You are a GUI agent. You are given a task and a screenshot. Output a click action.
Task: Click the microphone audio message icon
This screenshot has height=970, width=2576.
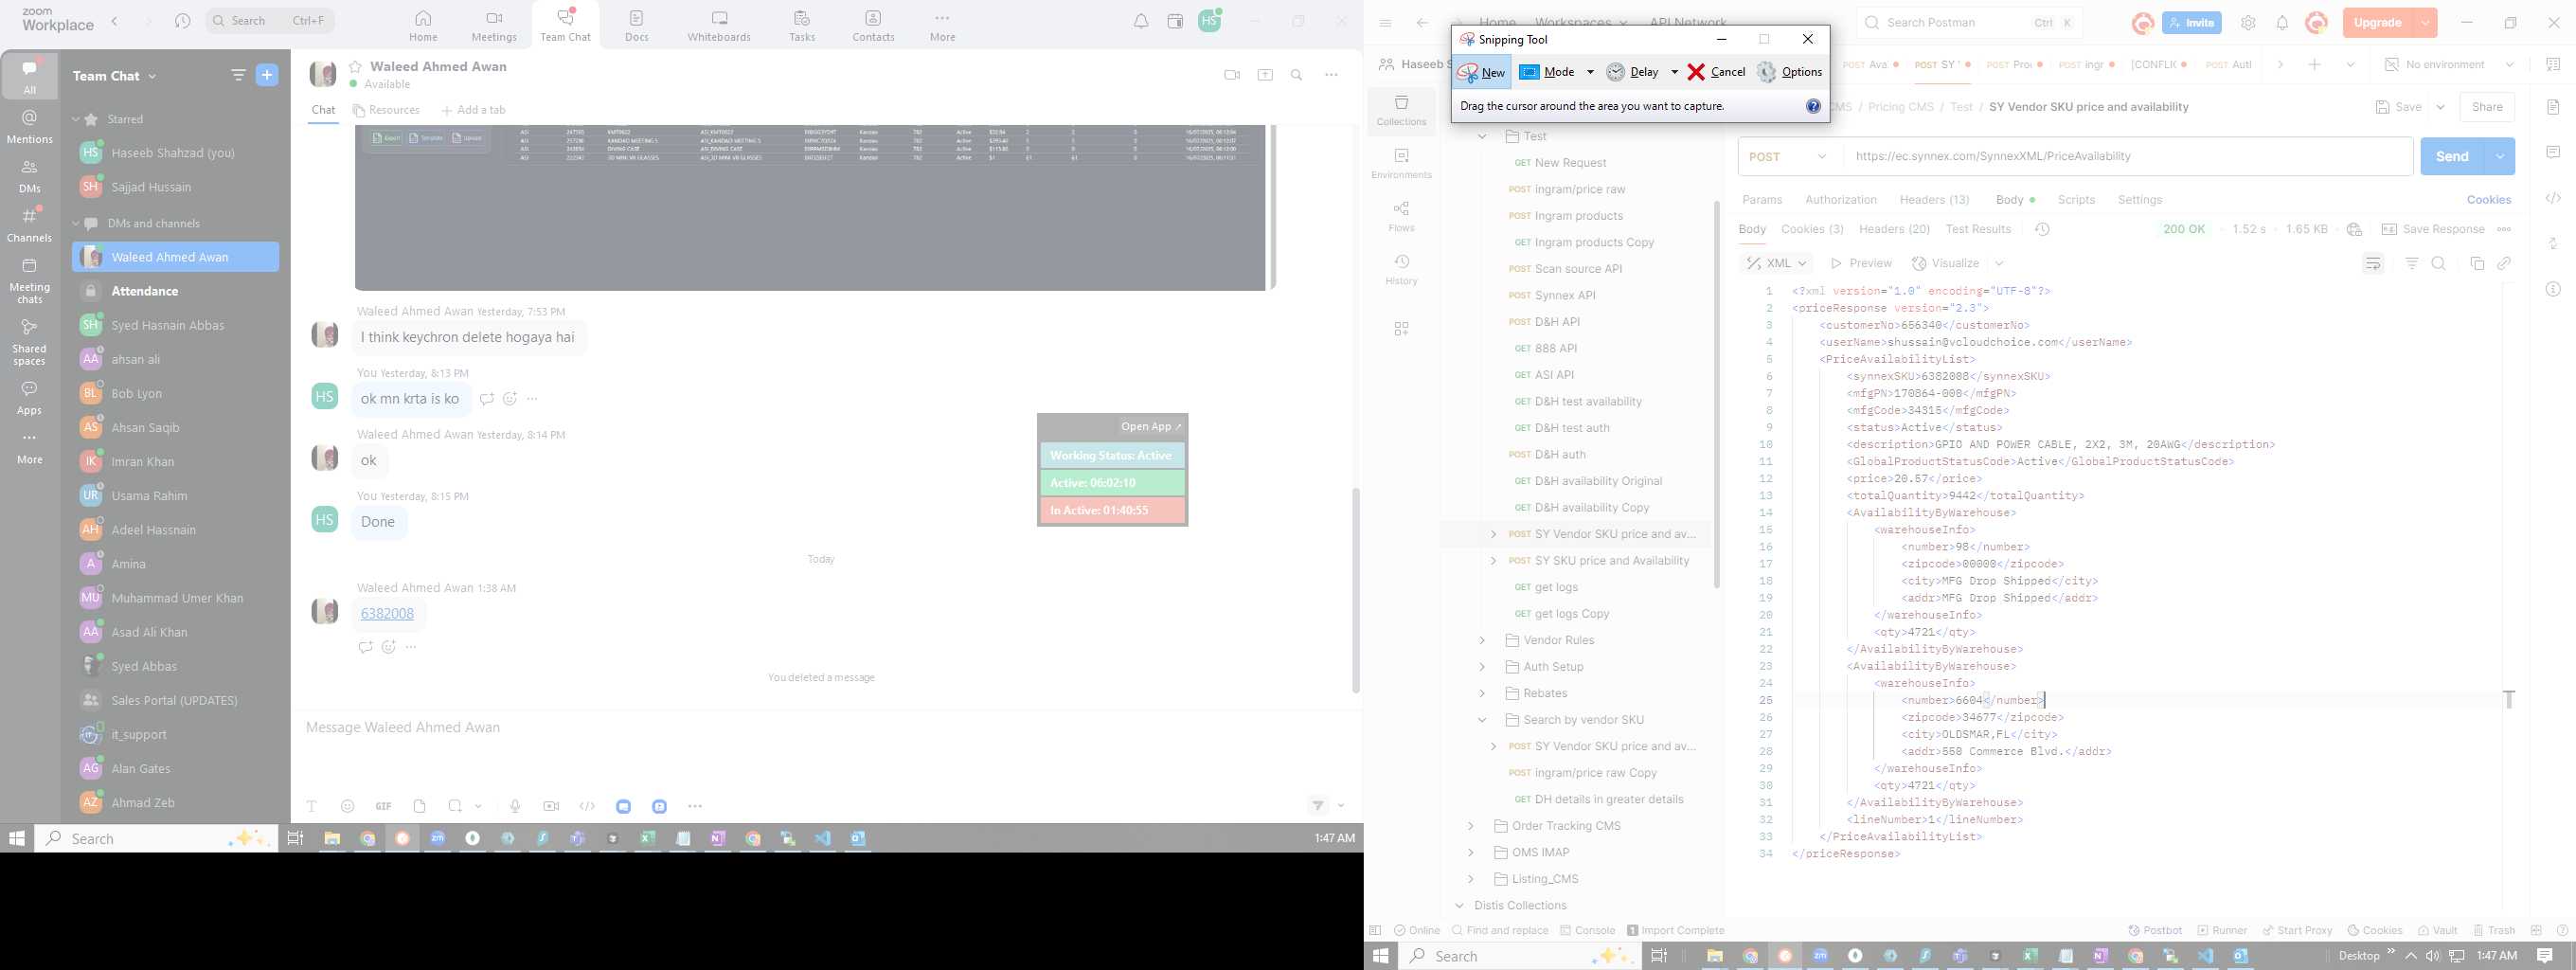pos(515,806)
